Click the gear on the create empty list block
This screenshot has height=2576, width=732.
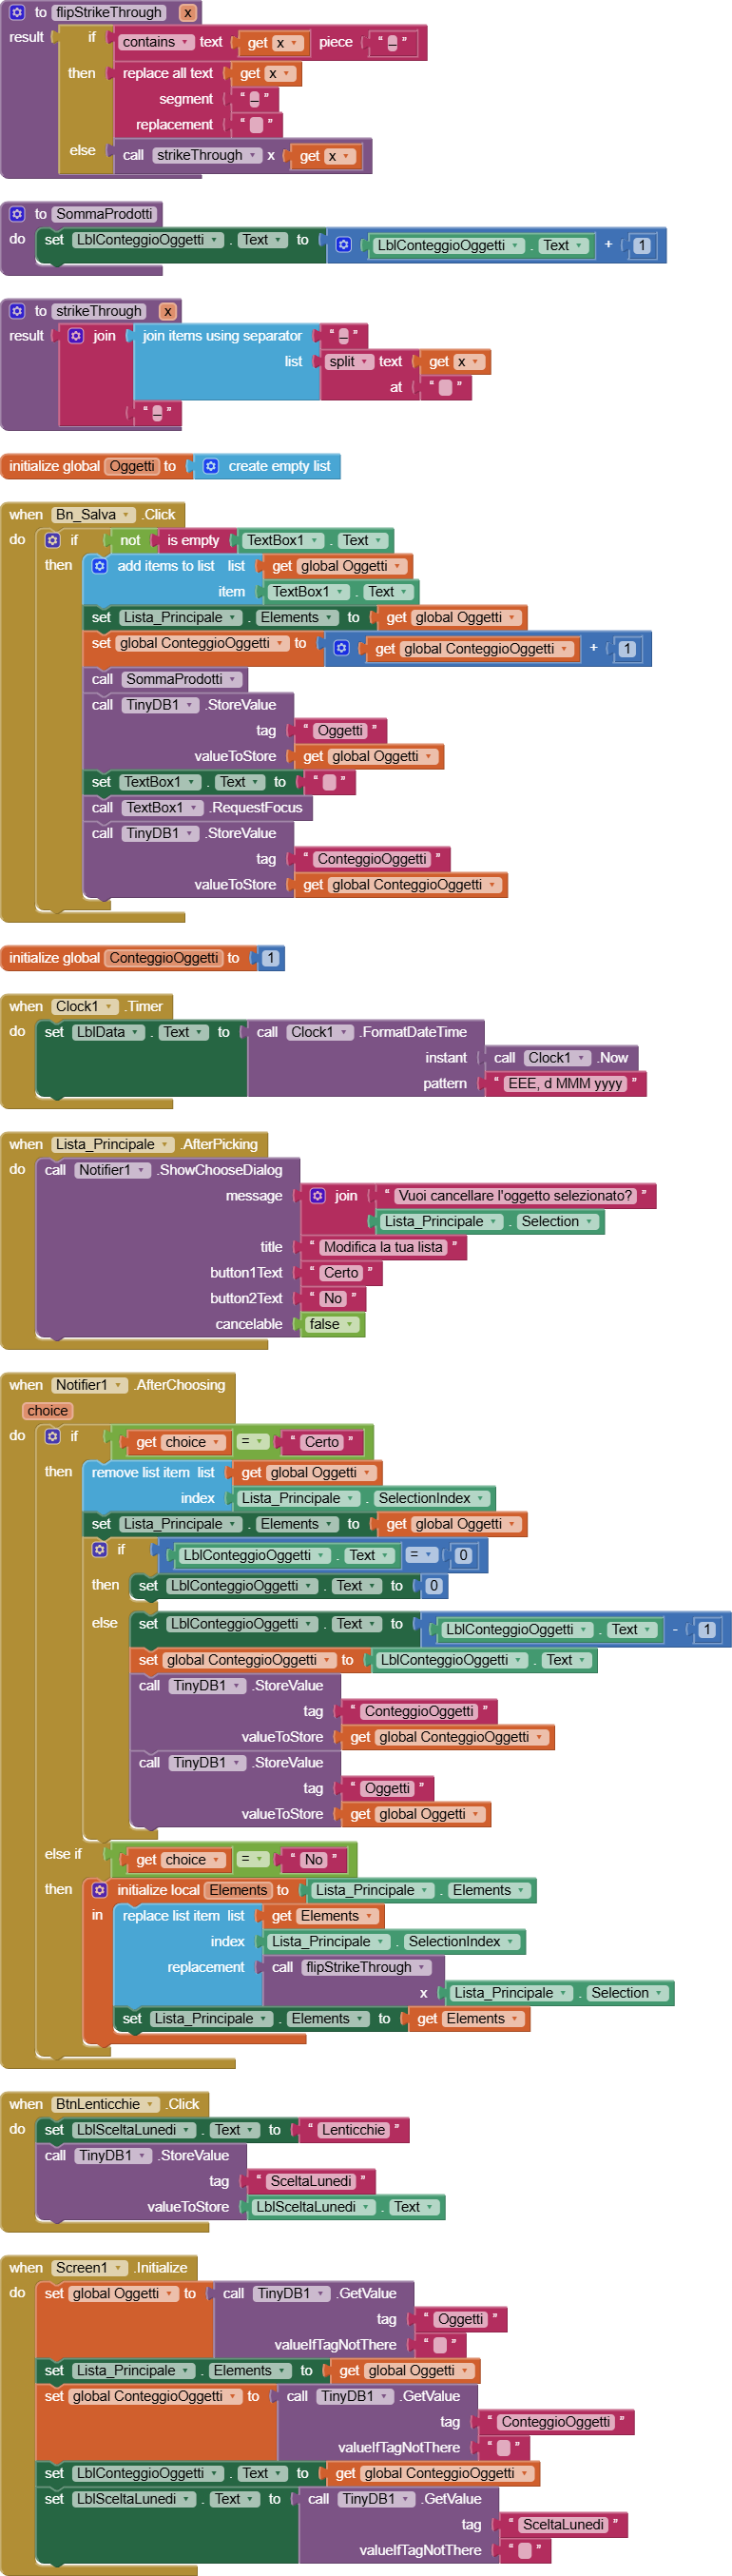(x=211, y=466)
